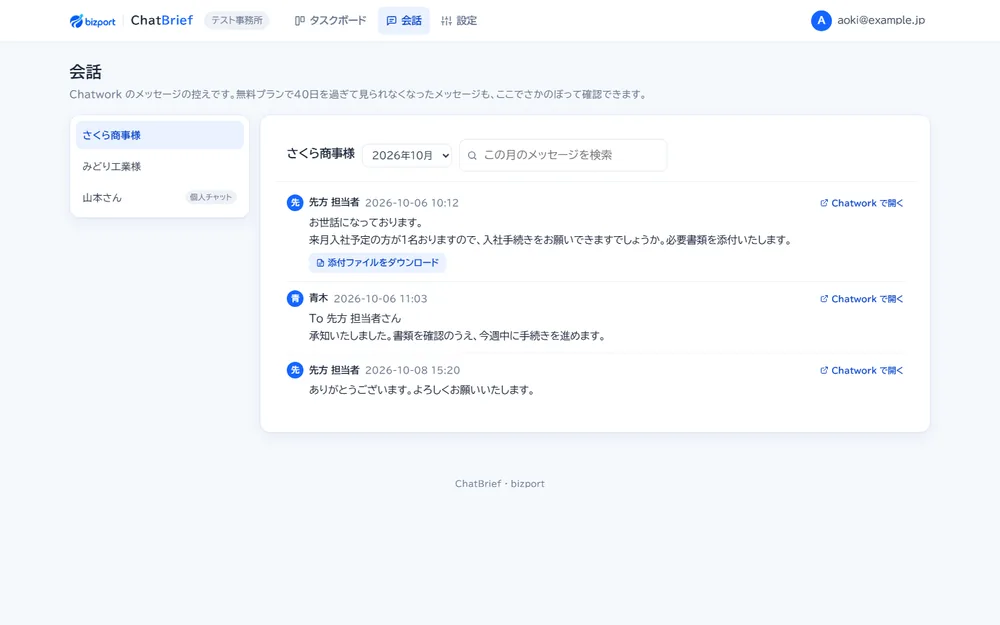Click the user avatar A icon

coord(821,20)
